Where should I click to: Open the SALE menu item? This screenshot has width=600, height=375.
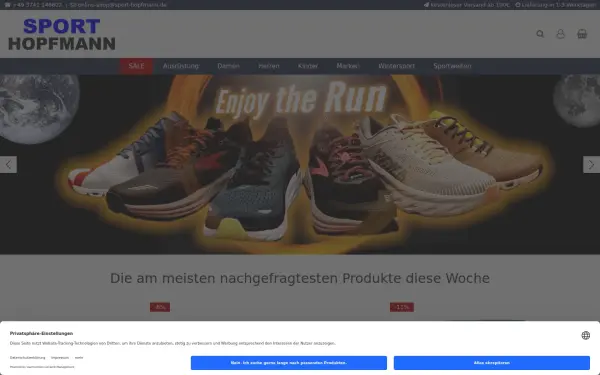[136, 66]
